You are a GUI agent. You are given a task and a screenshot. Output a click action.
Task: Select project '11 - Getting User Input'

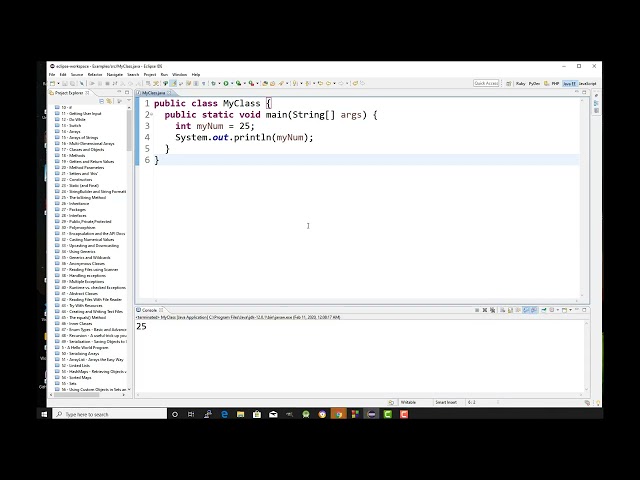click(x=81, y=113)
